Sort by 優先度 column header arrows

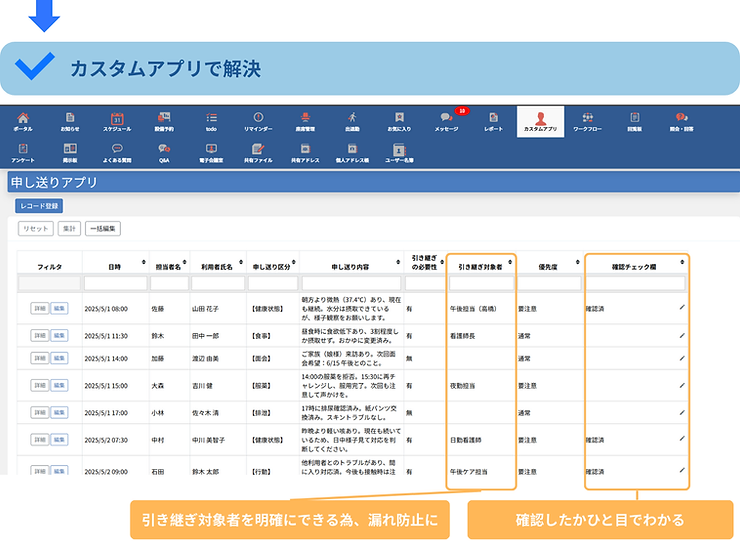point(569,267)
